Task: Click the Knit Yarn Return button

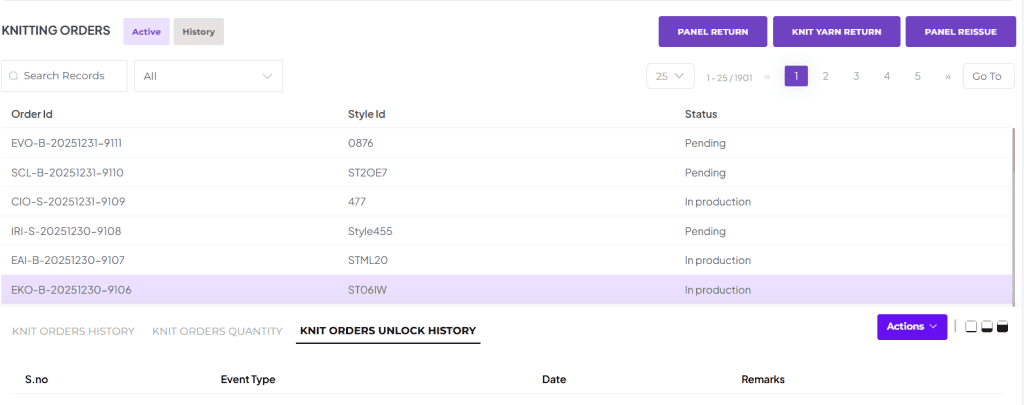Action: coord(836,32)
